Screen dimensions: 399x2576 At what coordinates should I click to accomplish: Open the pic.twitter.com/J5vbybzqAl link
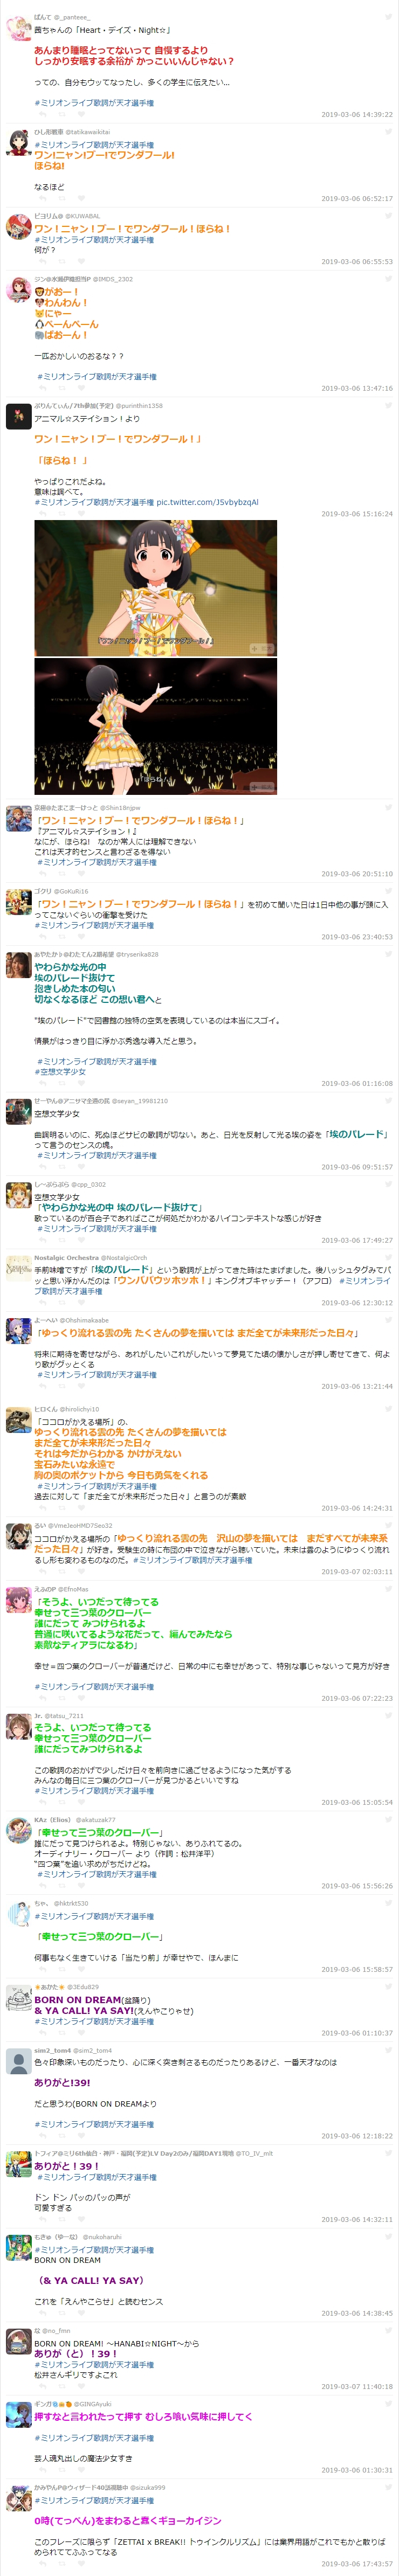(x=207, y=502)
